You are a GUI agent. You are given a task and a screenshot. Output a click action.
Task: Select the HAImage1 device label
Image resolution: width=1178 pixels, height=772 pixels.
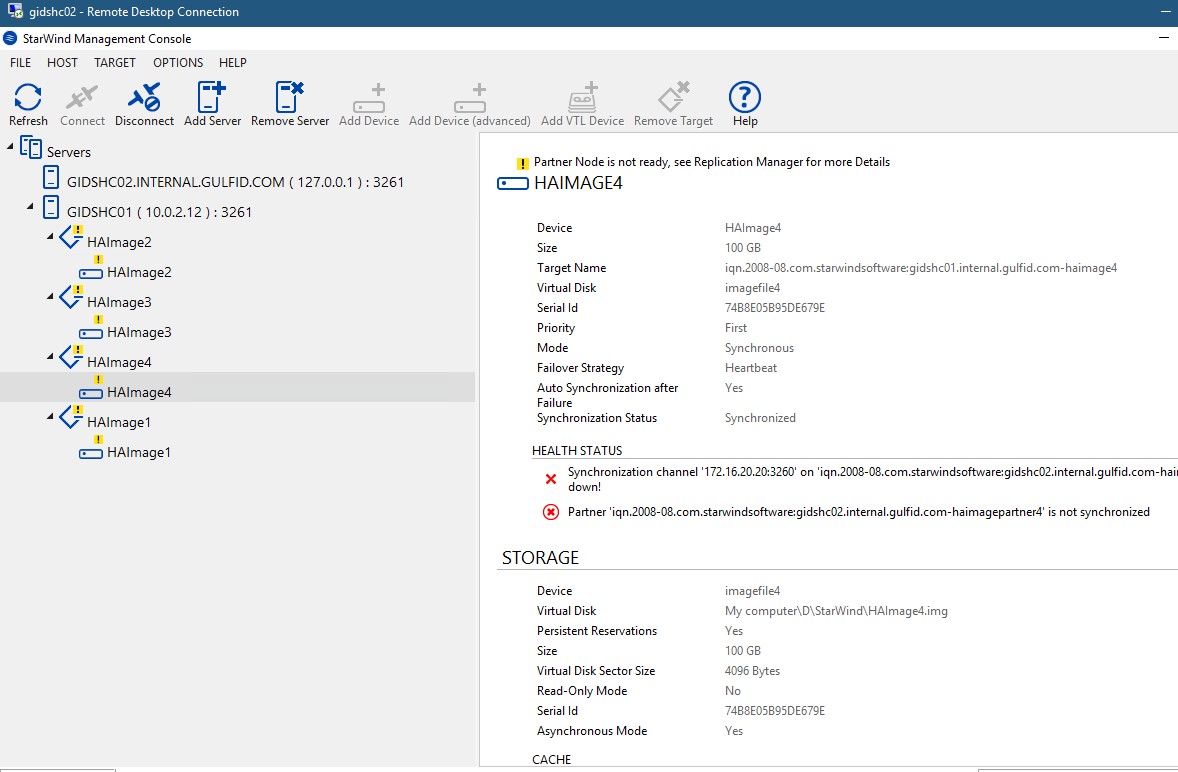139,452
